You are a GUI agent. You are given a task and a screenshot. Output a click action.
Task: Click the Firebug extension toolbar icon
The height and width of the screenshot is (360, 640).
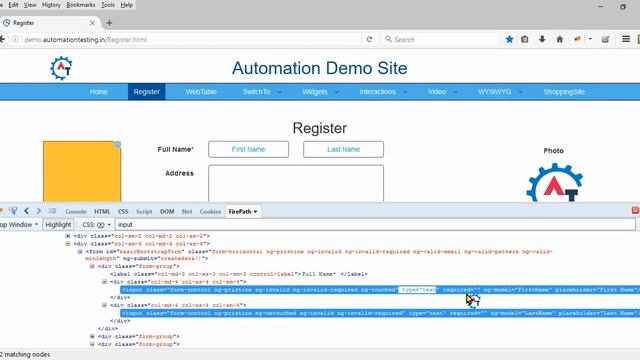[x=578, y=39]
